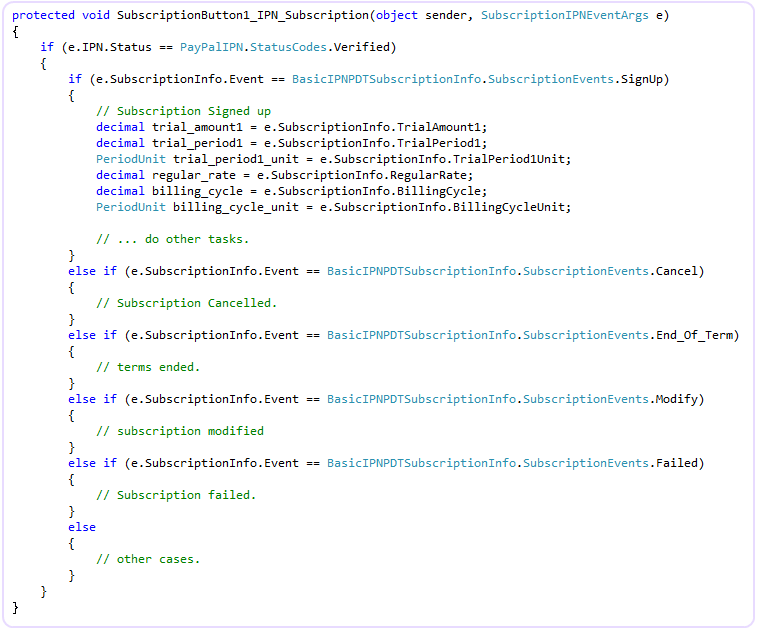Viewport: 757px width, 629px height.
Task: Click the method name SubscriptionButton1_IPN_Subscription
Action: coord(243,15)
